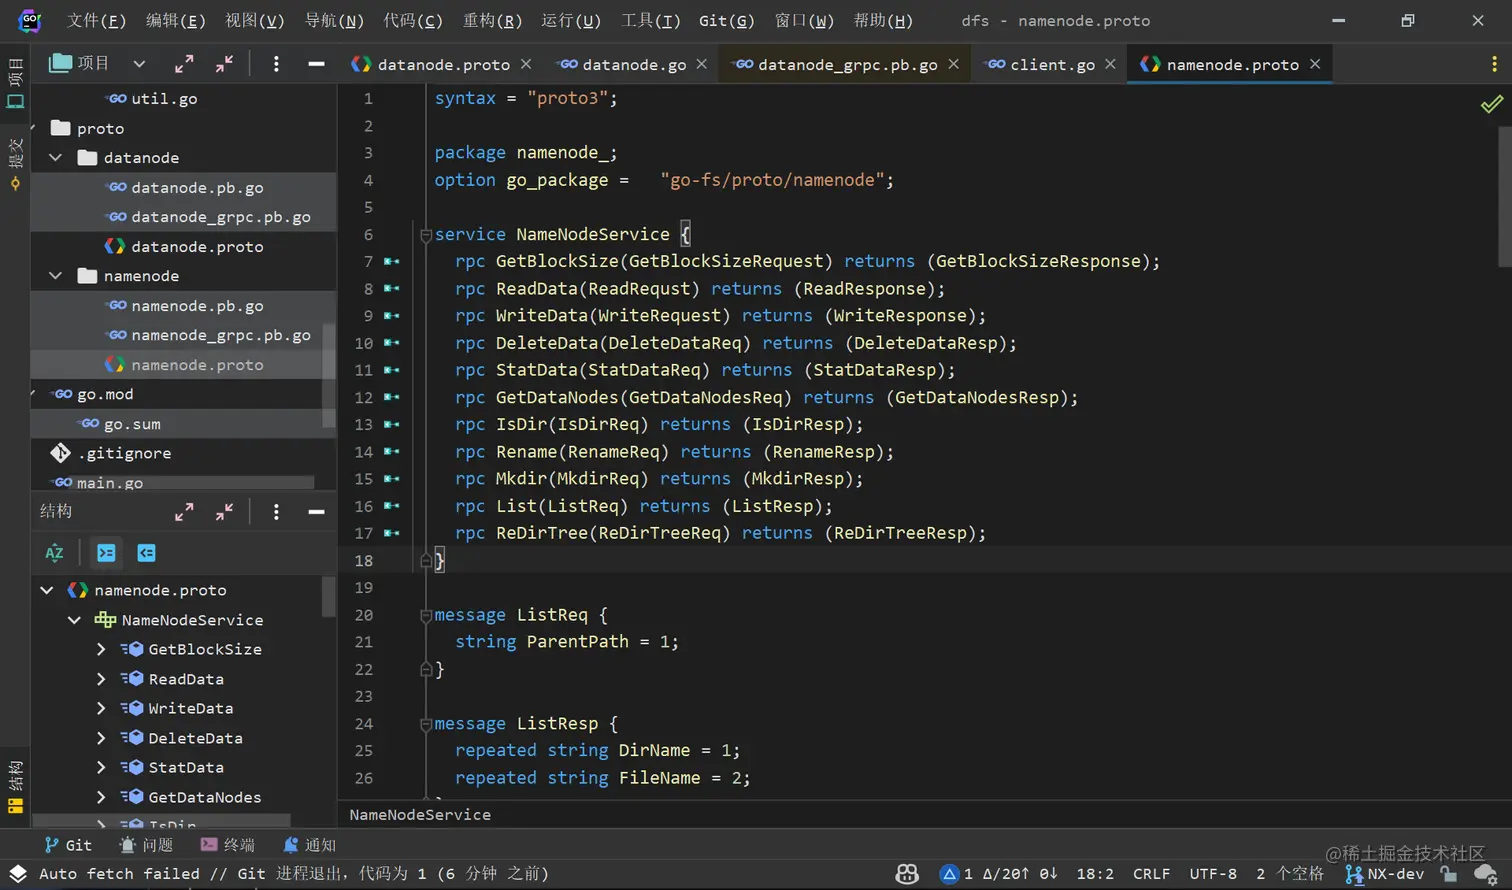1512x890 pixels.
Task: Collapse the namenode folder
Action: click(x=56, y=276)
